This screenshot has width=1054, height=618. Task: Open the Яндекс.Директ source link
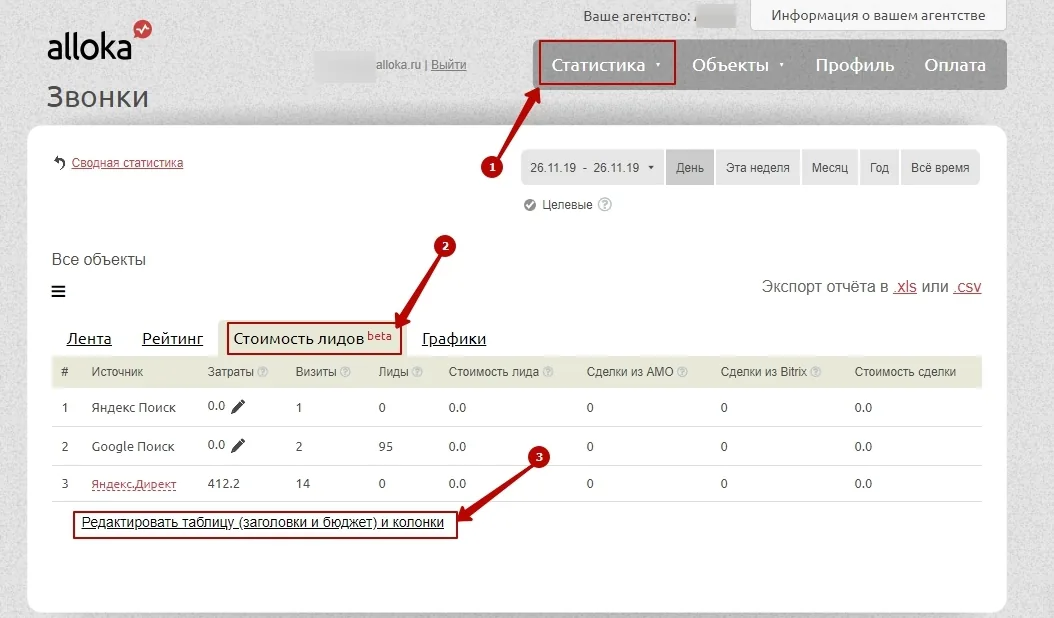point(134,484)
